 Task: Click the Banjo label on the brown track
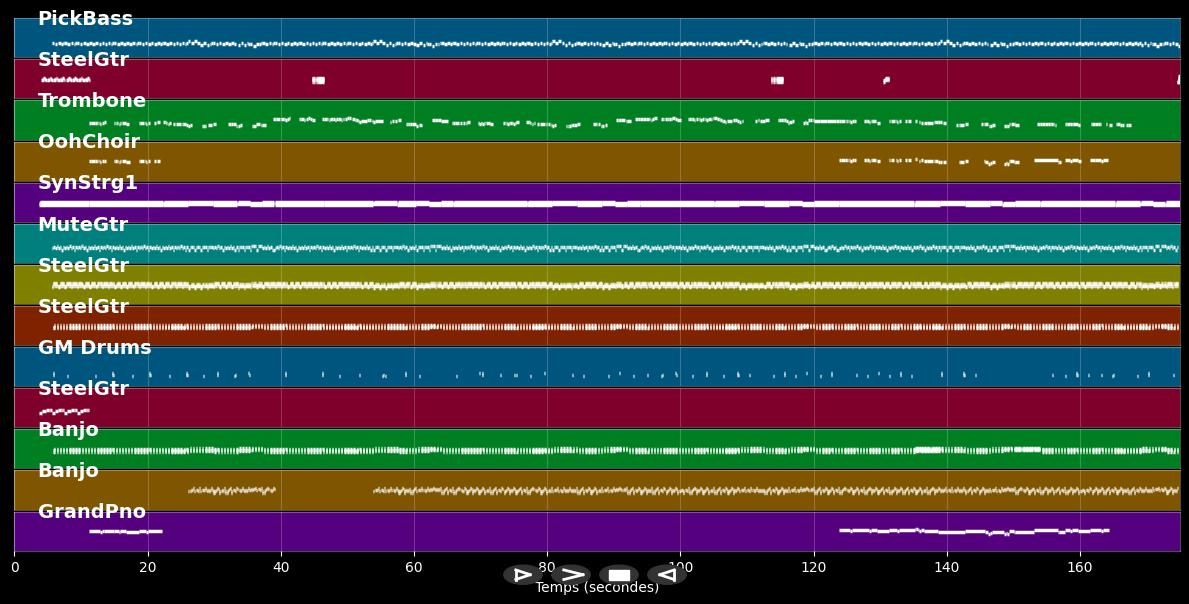tap(68, 471)
